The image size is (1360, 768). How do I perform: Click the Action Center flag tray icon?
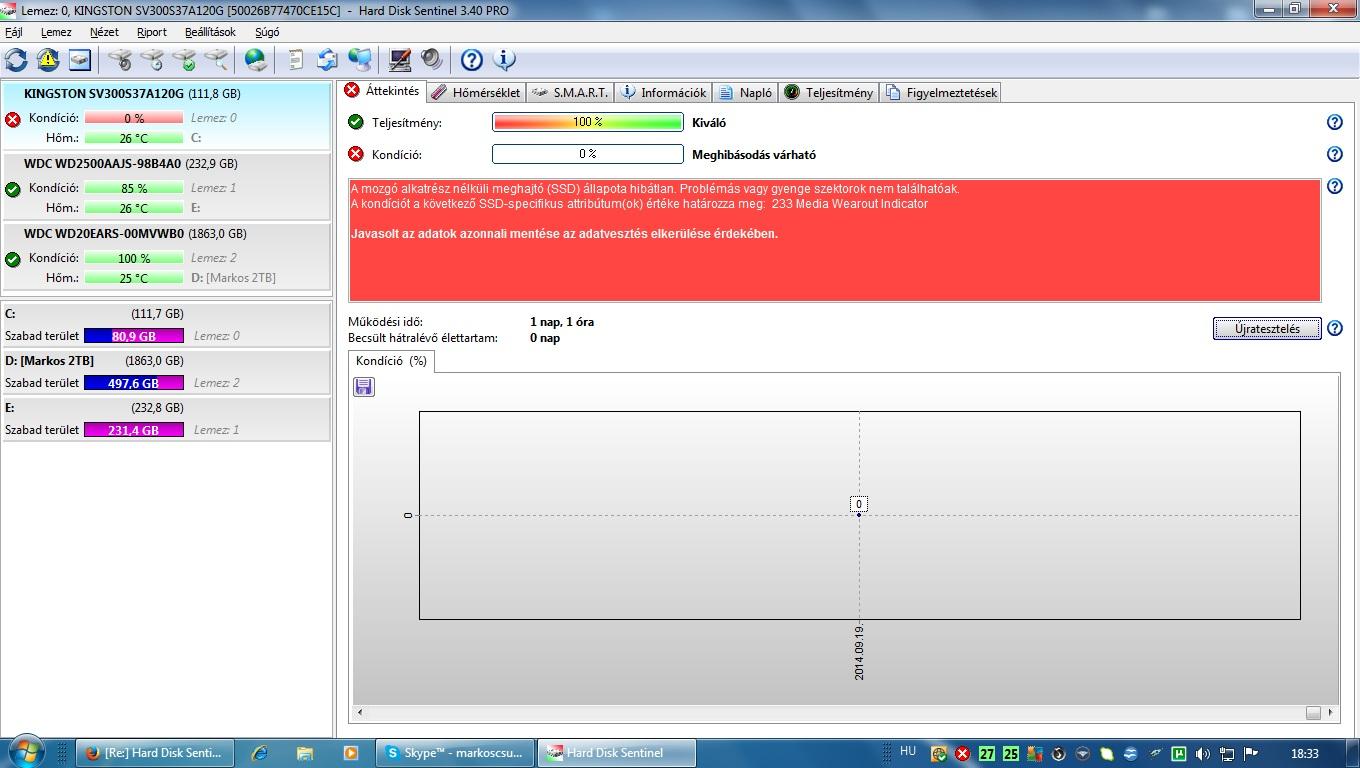tap(1250, 754)
